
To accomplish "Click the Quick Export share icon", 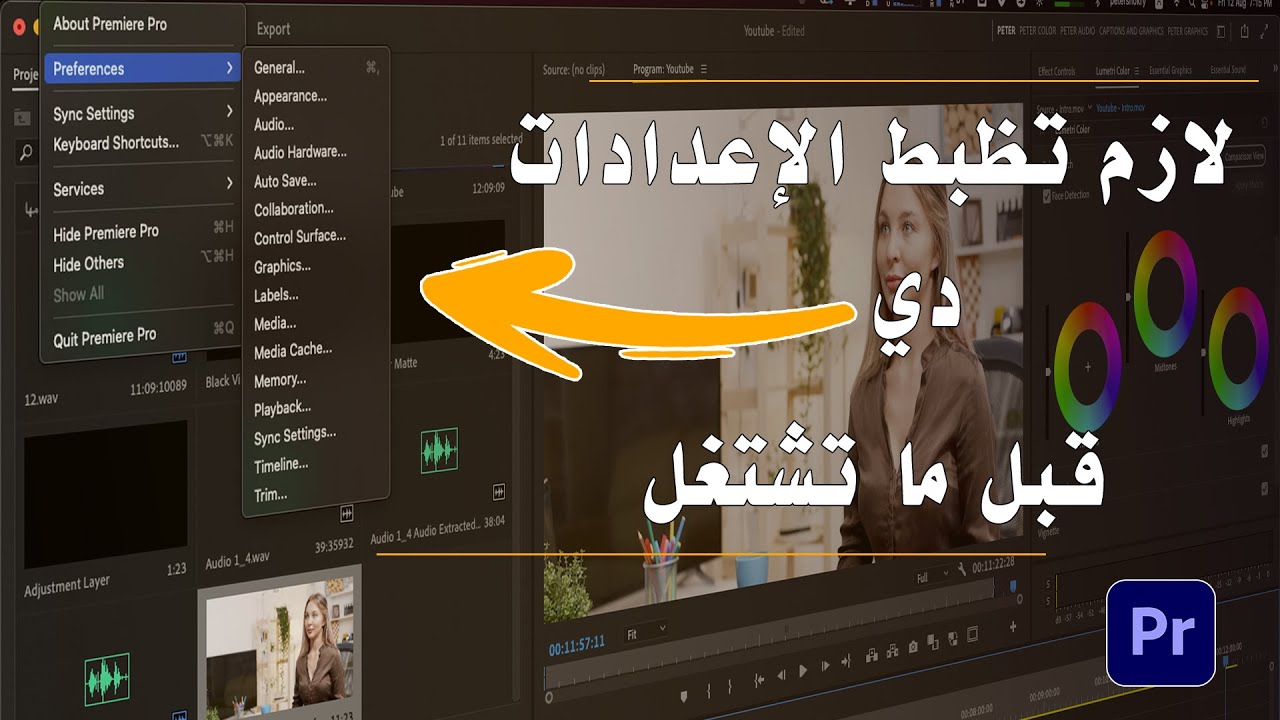I will 1244,31.
